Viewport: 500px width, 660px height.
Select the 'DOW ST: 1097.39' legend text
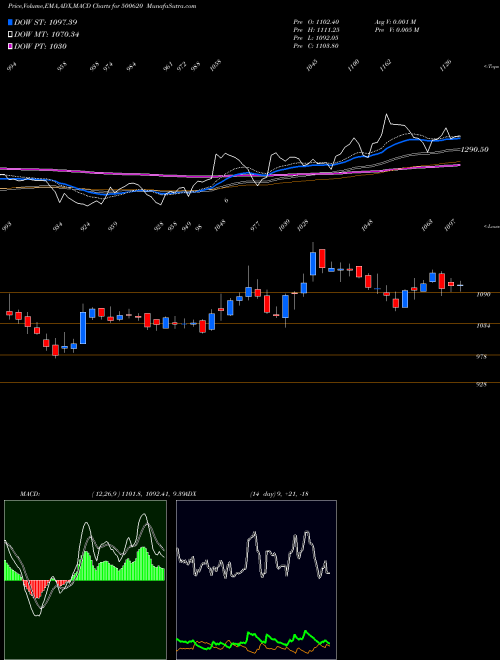[x=45, y=22]
